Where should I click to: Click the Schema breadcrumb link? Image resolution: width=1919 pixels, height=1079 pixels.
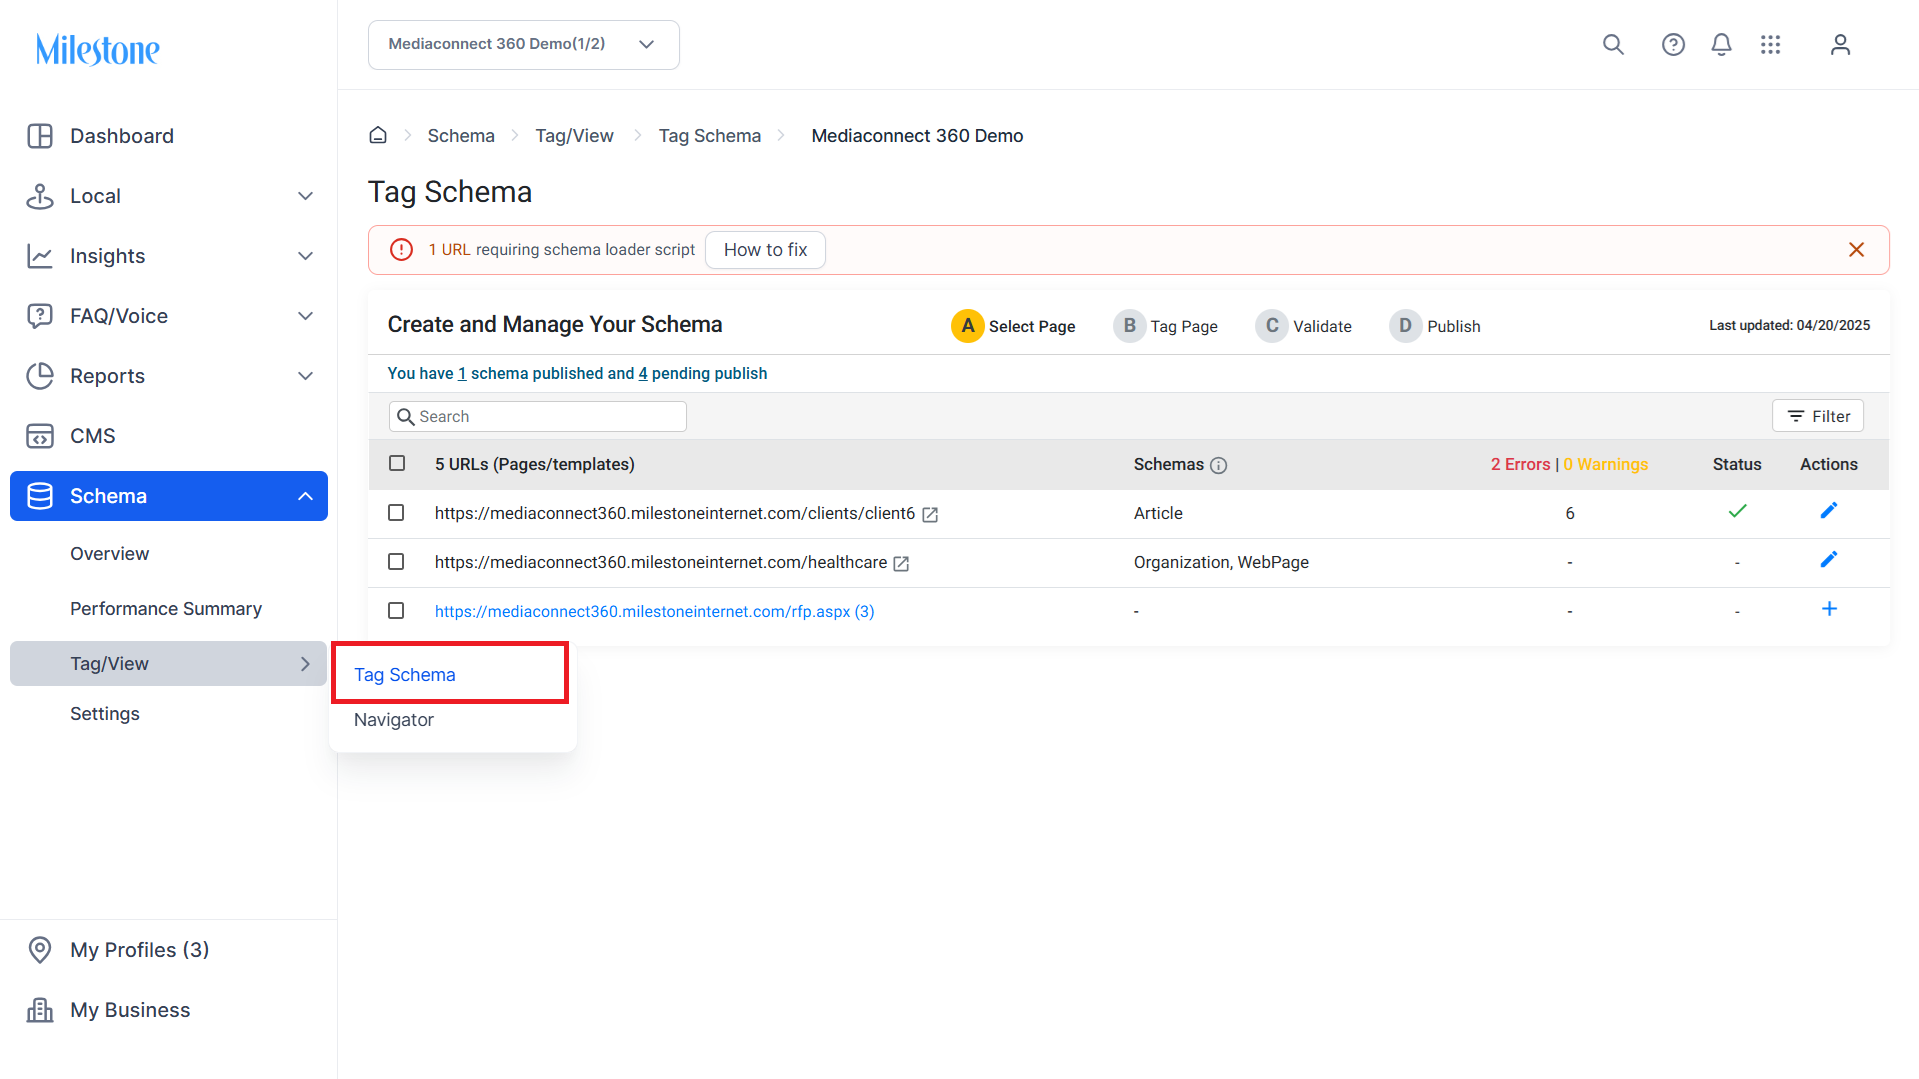coord(461,136)
